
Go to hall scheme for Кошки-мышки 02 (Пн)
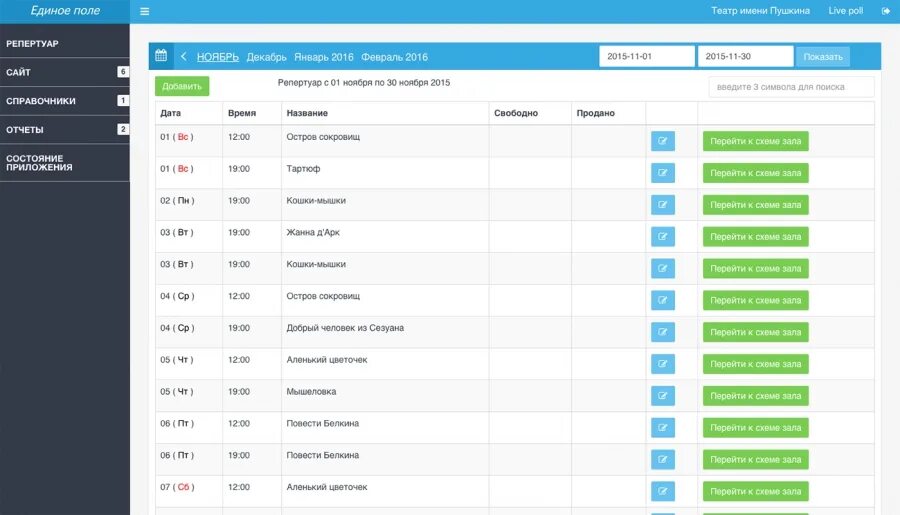coord(755,205)
